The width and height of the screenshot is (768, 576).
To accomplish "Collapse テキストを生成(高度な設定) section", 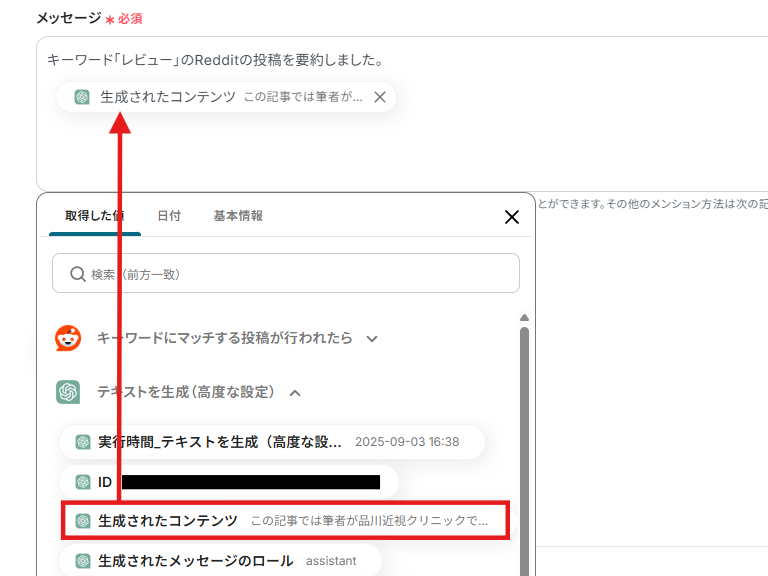I will pos(295,393).
